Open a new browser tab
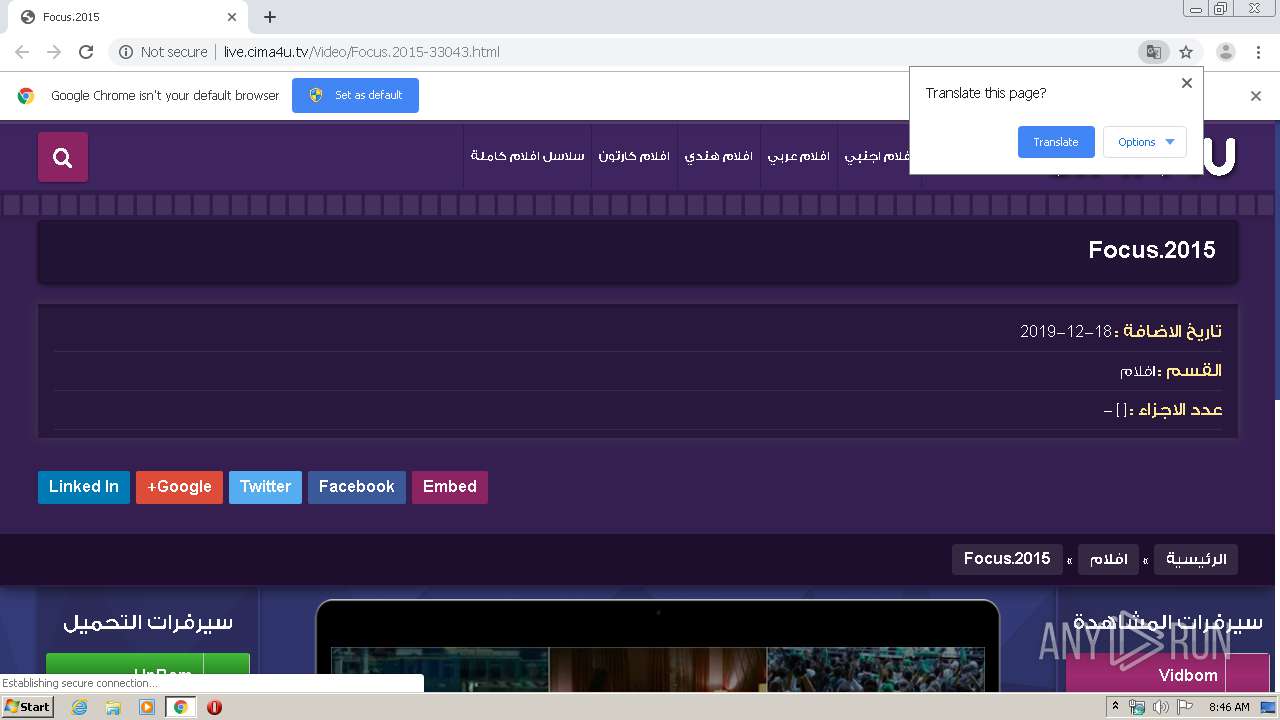 point(270,17)
